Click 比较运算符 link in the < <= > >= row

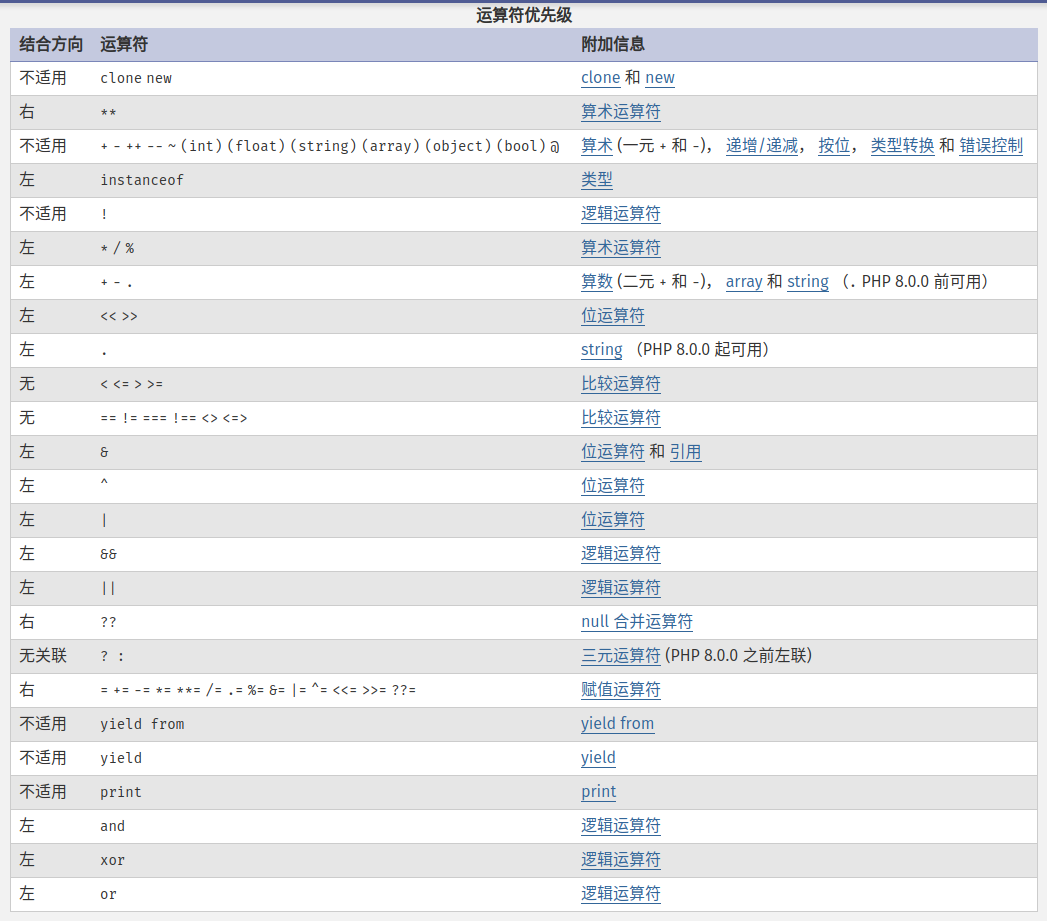tap(620, 384)
